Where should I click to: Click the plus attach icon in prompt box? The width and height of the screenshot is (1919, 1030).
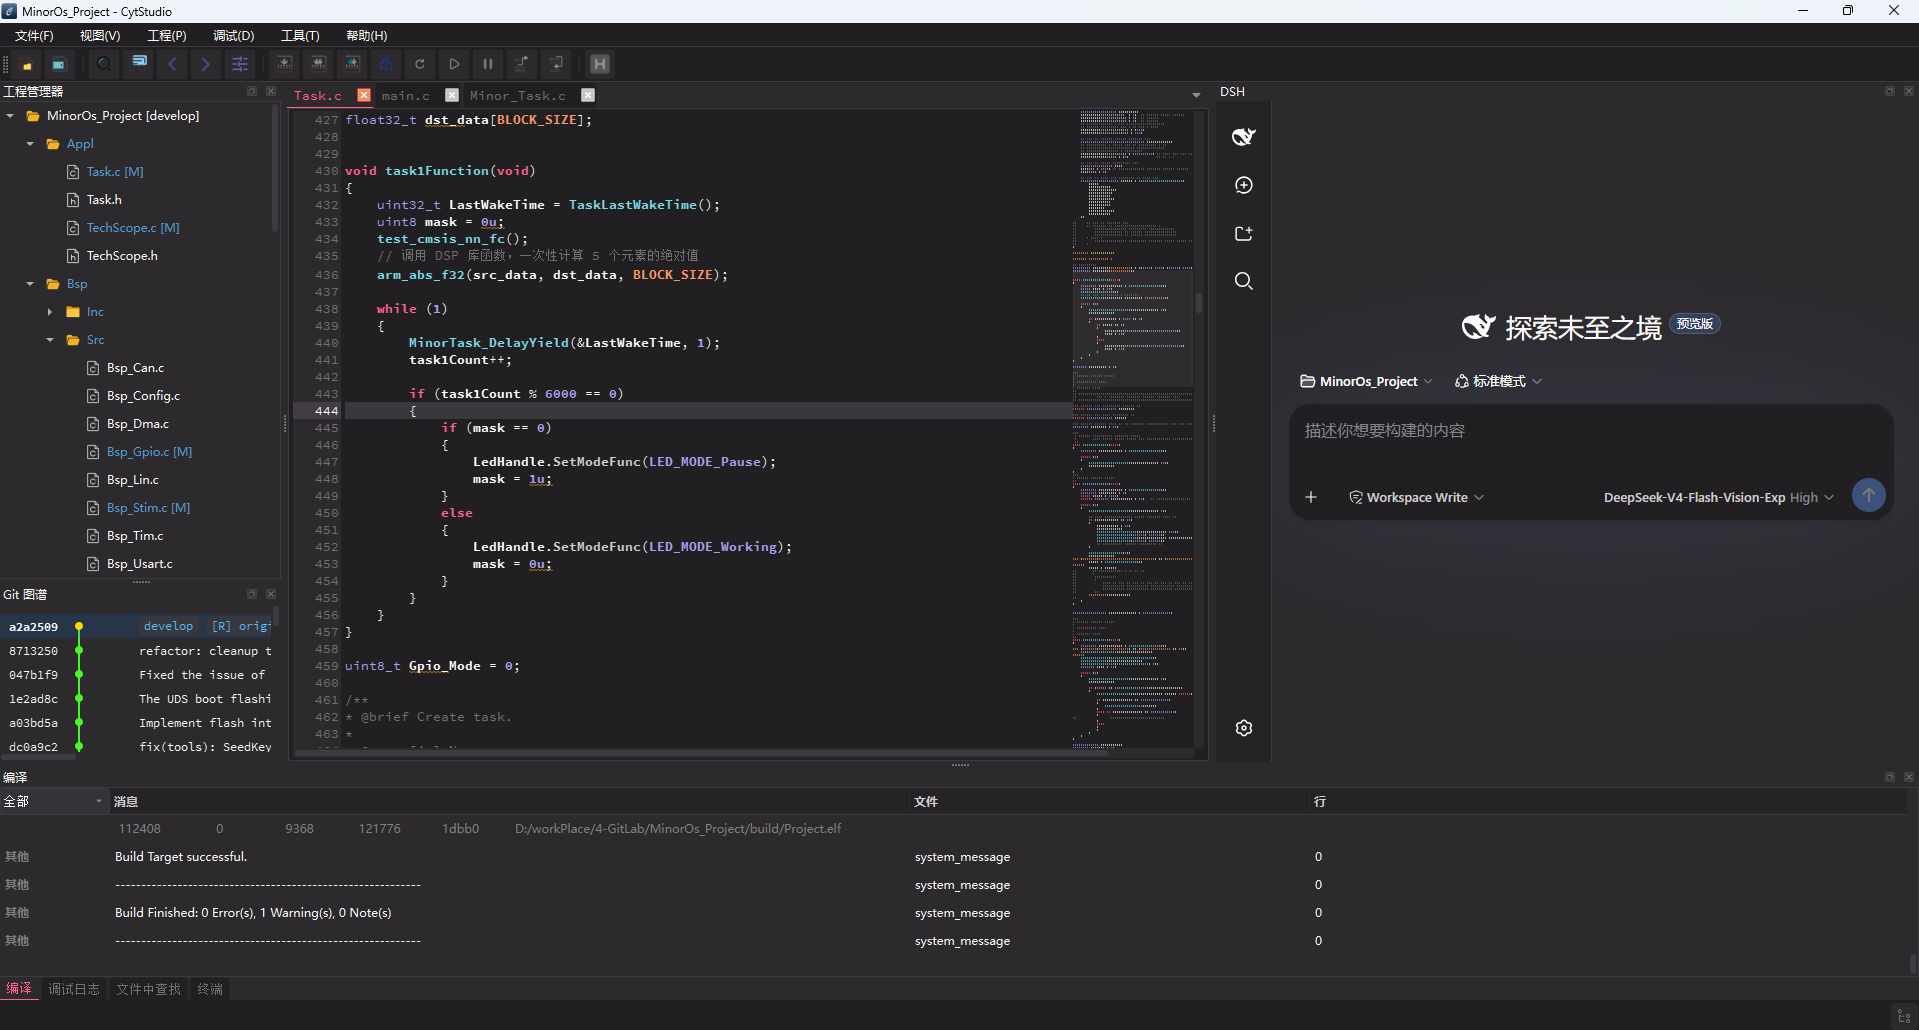pos(1311,497)
